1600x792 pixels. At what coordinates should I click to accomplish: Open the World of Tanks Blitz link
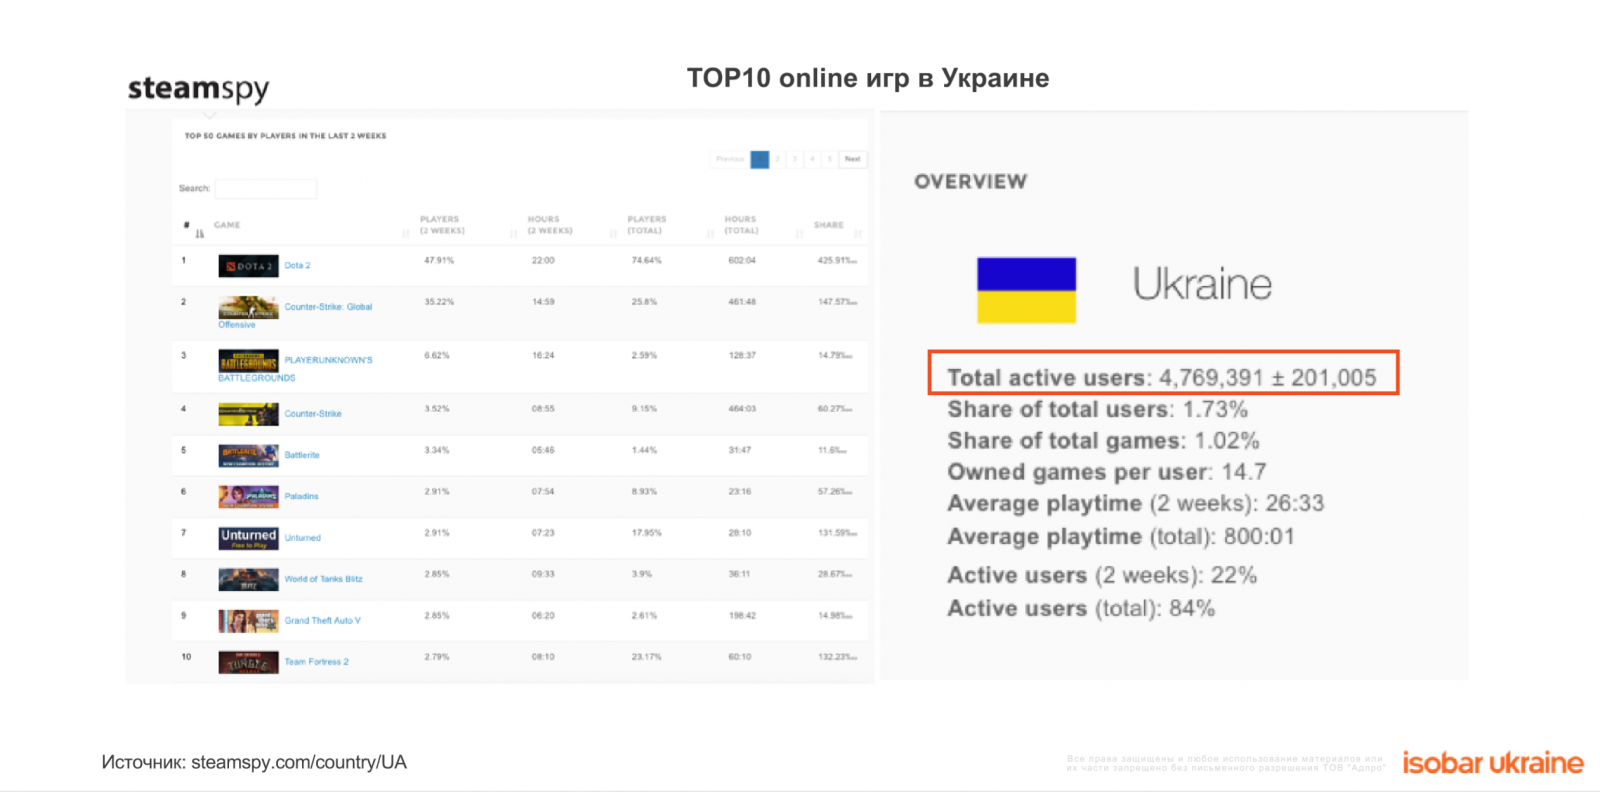[x=323, y=579]
